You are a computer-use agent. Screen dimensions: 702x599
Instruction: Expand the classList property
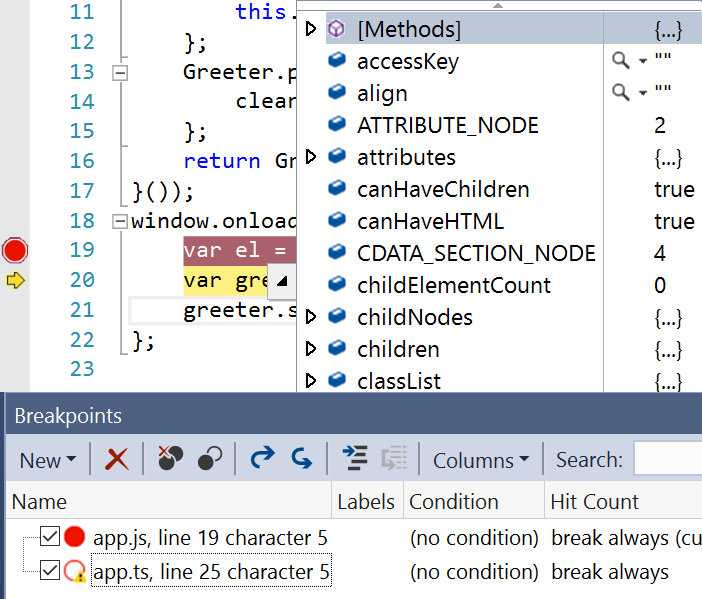click(x=311, y=381)
